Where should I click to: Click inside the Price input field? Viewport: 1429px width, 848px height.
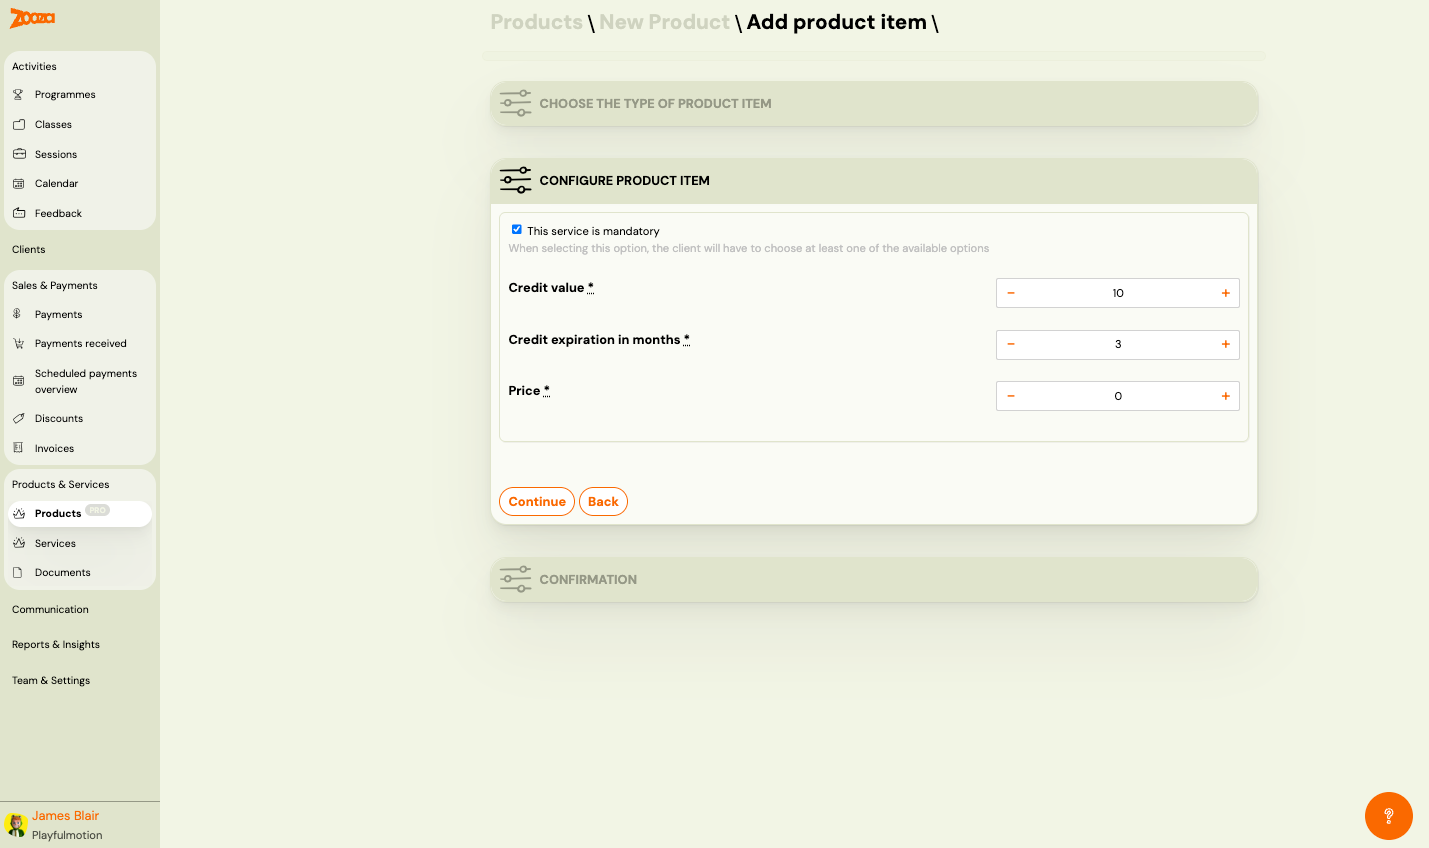click(1117, 395)
